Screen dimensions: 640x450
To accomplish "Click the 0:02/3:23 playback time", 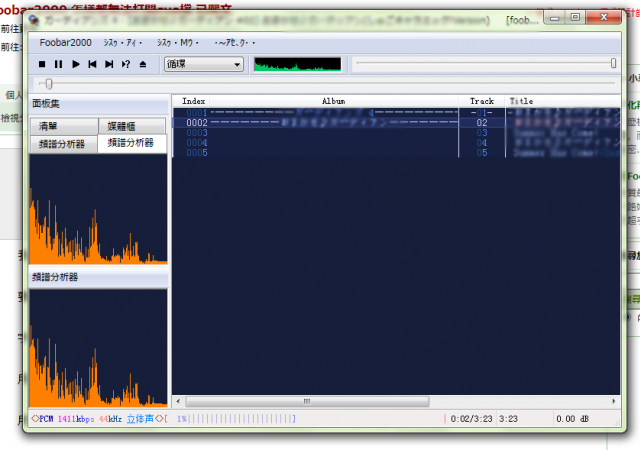I will click(471, 419).
